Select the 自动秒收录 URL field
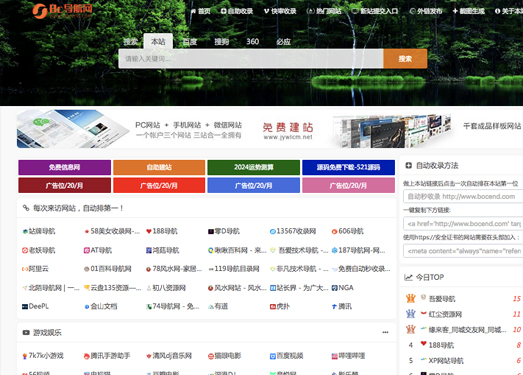 click(463, 197)
